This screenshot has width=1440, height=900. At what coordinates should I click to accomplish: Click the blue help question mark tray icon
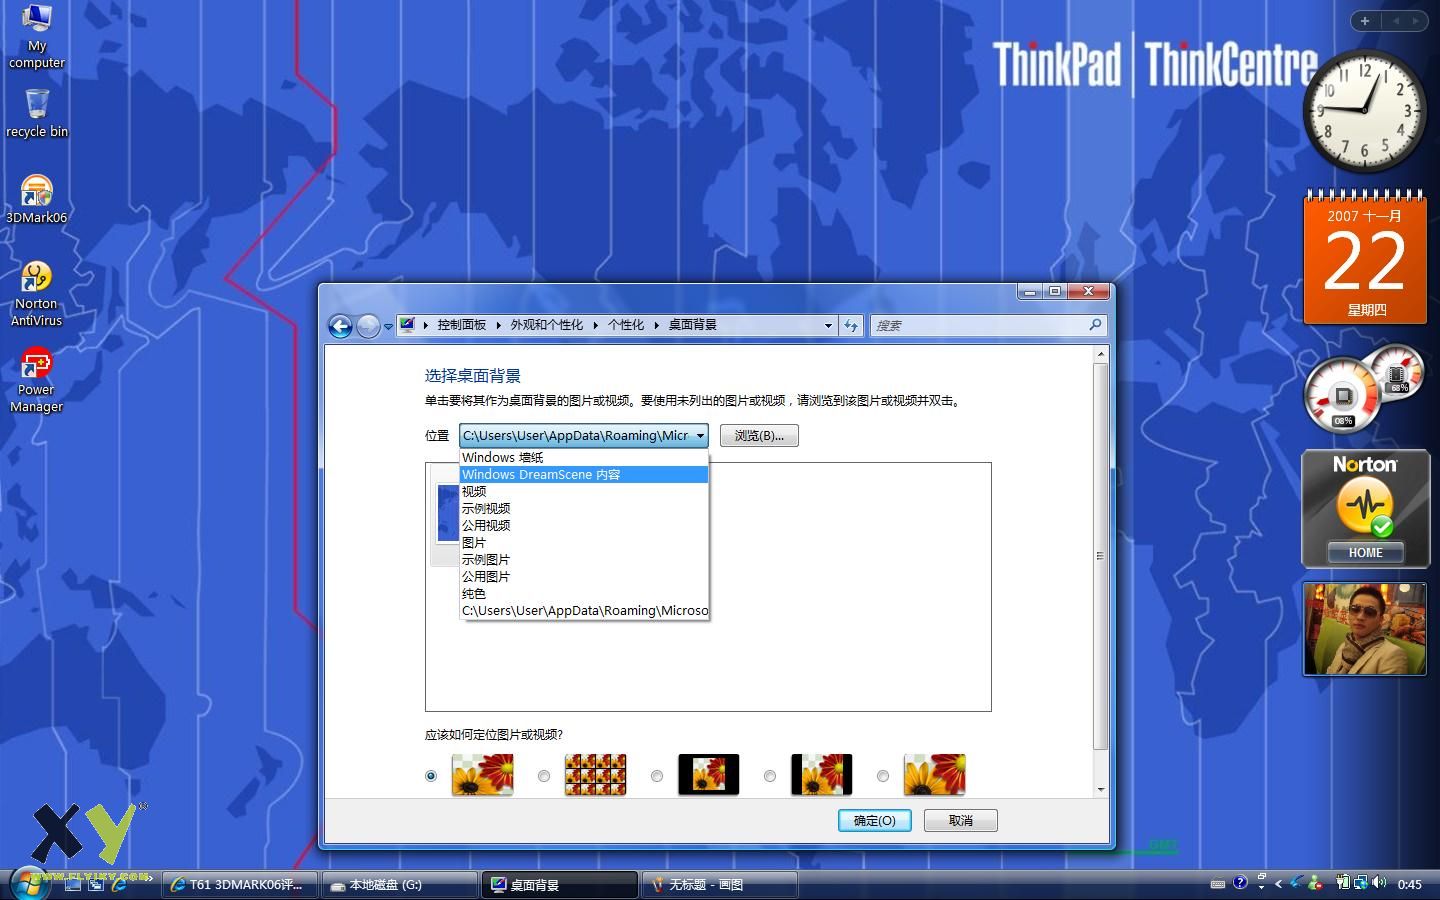pyautogui.click(x=1240, y=883)
